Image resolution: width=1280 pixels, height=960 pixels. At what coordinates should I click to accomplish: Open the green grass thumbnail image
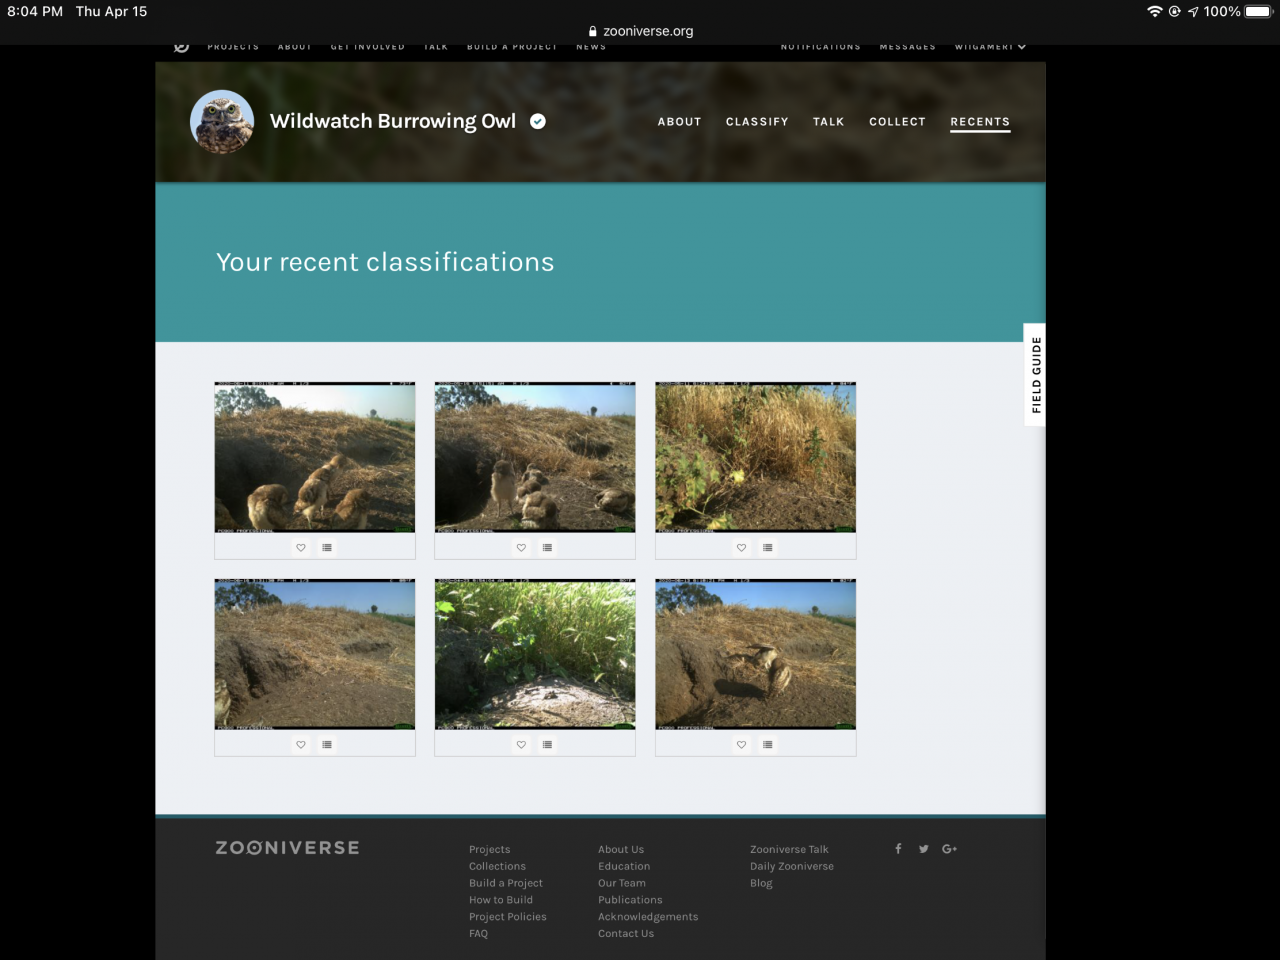pyautogui.click(x=535, y=654)
